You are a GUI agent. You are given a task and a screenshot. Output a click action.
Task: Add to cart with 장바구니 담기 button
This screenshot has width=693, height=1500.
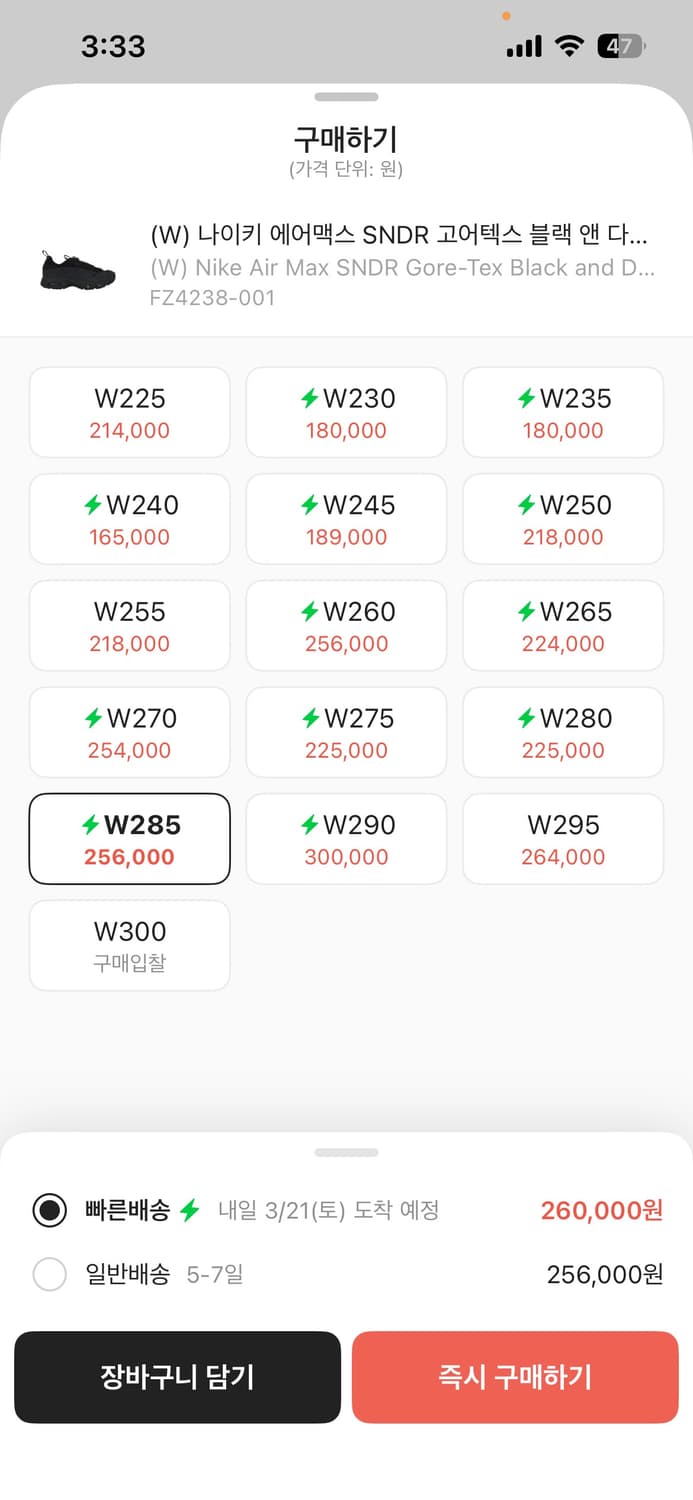177,1377
